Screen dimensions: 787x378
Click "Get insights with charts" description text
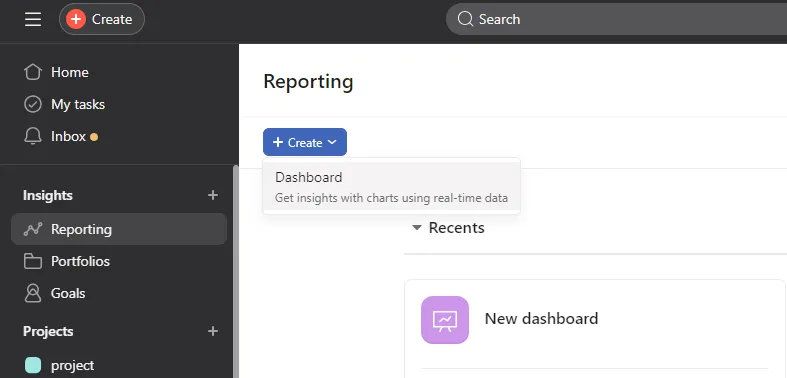click(x=391, y=198)
